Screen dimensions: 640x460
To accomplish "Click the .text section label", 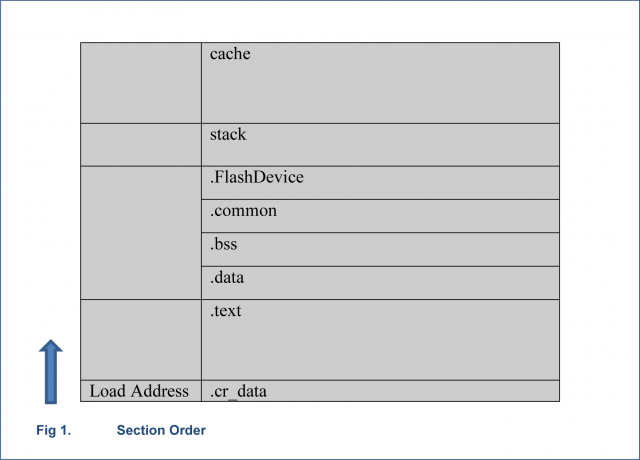I will point(226,311).
